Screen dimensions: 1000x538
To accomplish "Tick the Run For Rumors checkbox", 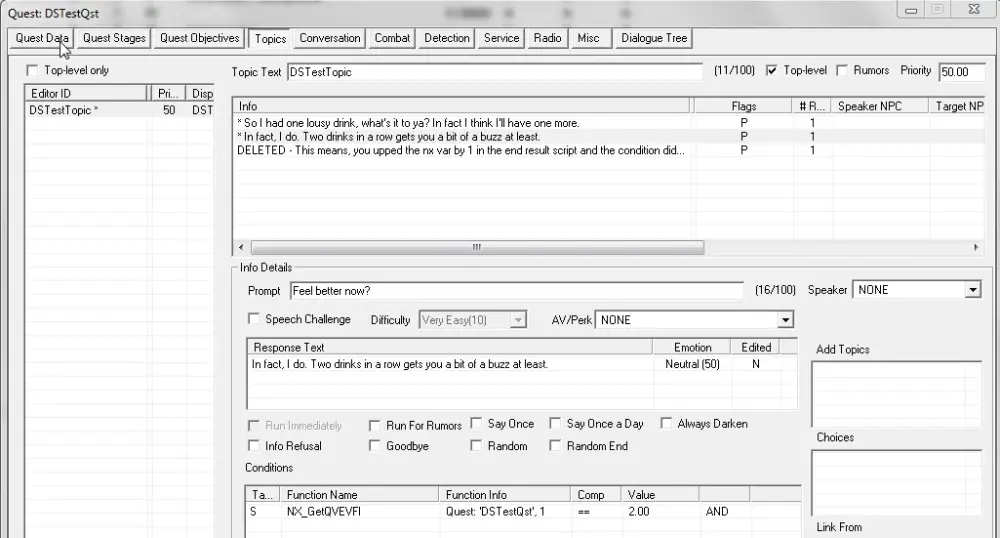I will (374, 425).
